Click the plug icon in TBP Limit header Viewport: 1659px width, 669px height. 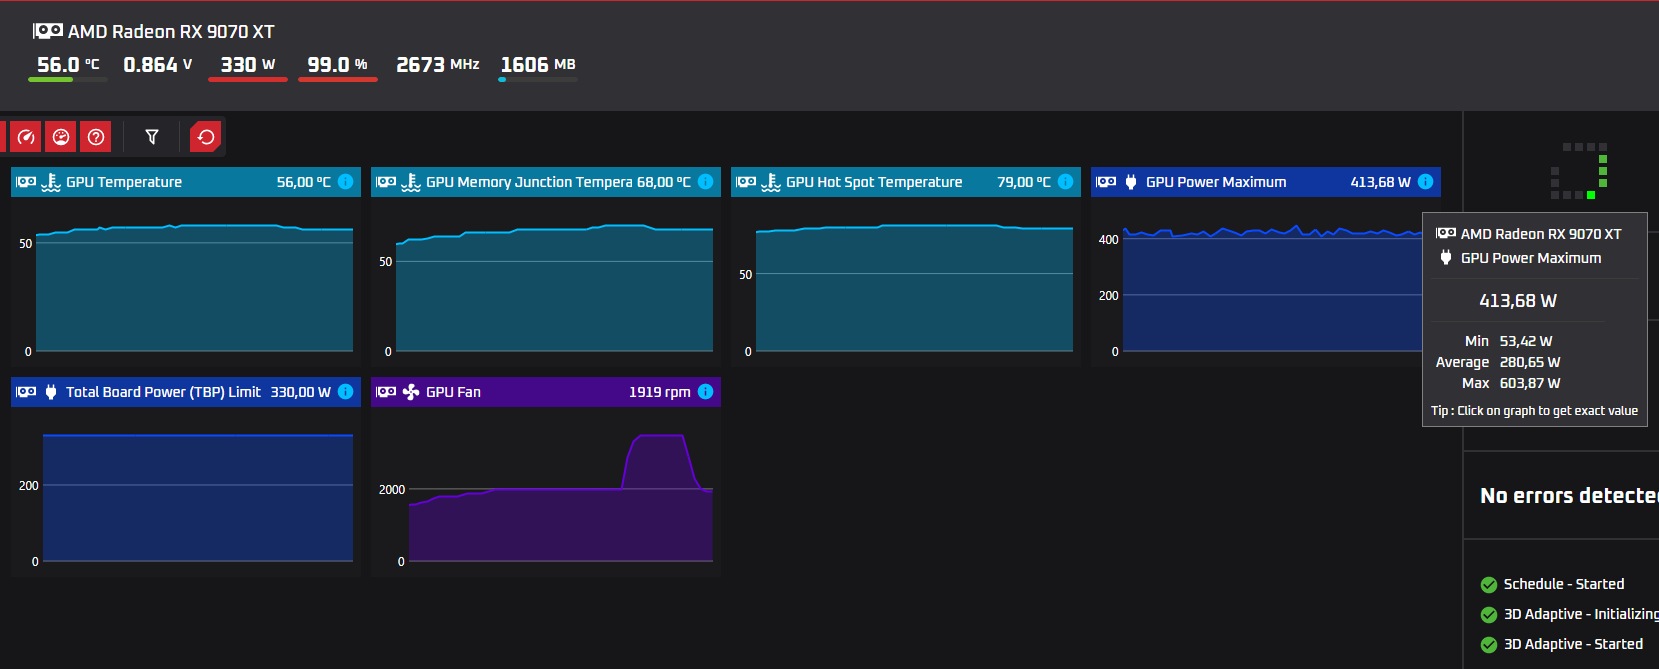click(51, 392)
